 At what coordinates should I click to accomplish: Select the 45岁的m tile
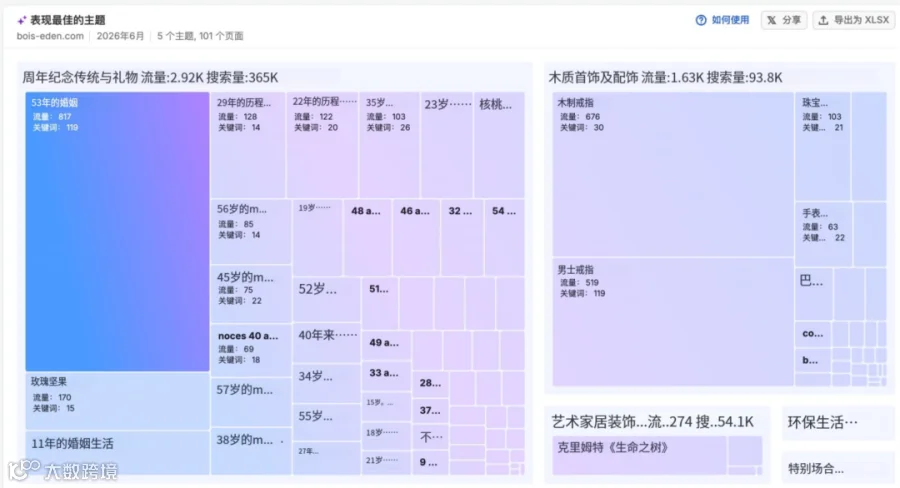(251, 293)
